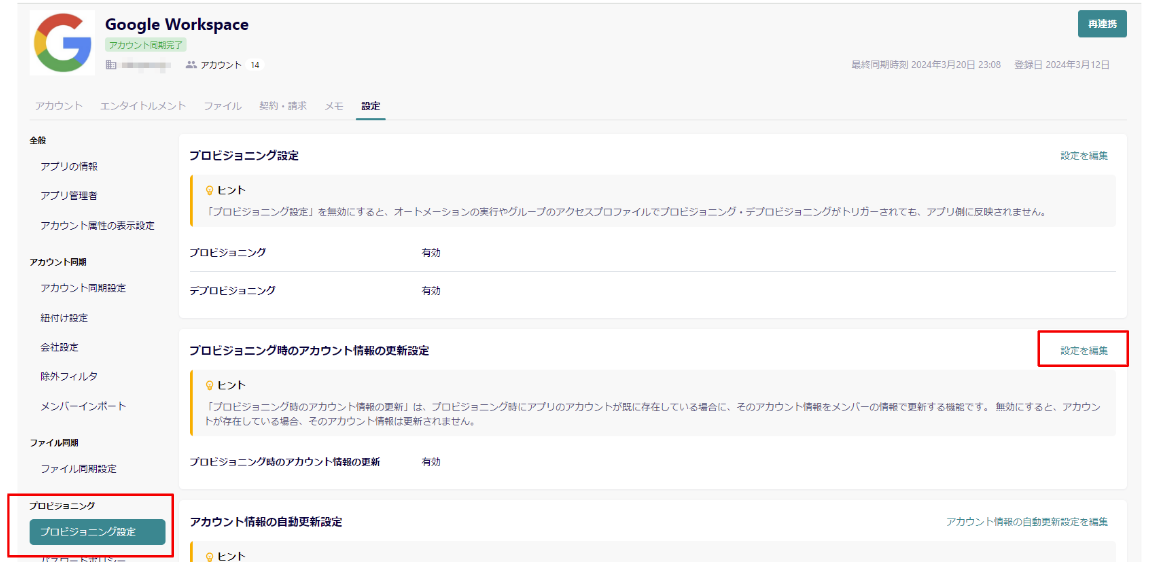Click アカウント情報の自動更新設定を編集 link
Image resolution: width=1155 pixels, height=578 pixels.
[1027, 521]
